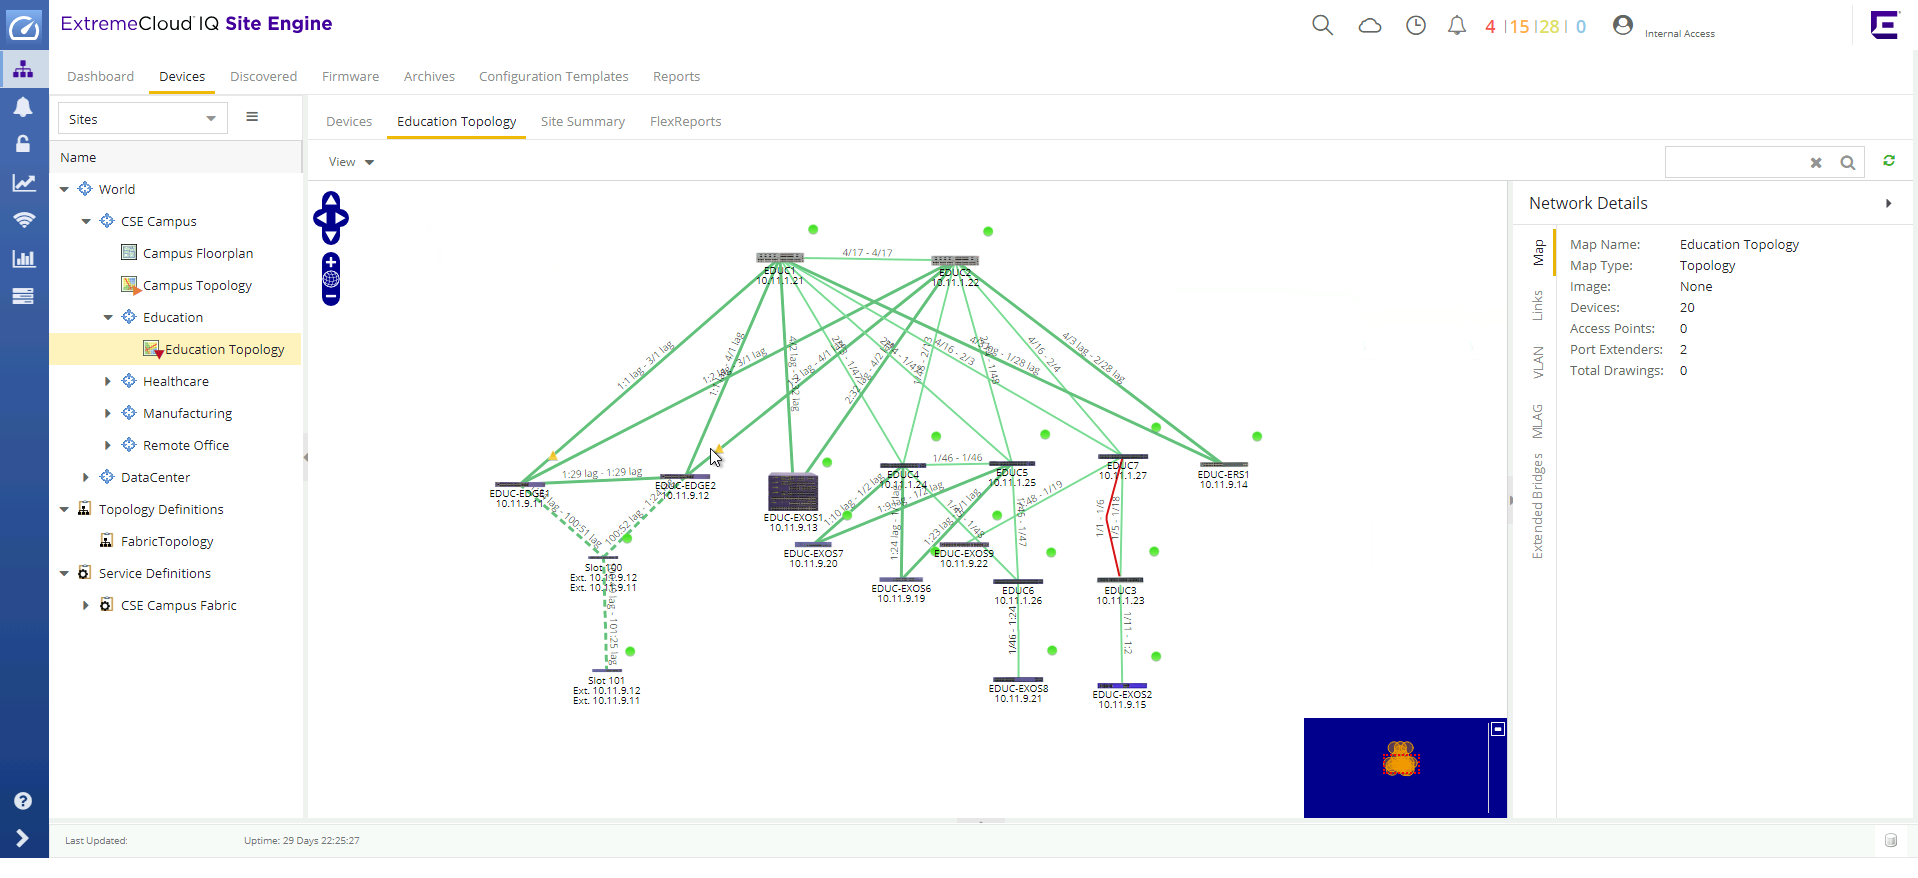Open the Firmware tab
The image size is (1918, 878).
click(x=350, y=77)
